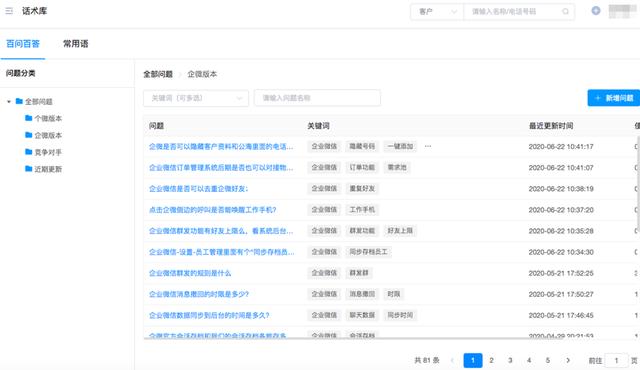The height and width of the screenshot is (370, 640).
Task: Click the folder icon next to 企微版本
Action: pyautogui.click(x=29, y=135)
